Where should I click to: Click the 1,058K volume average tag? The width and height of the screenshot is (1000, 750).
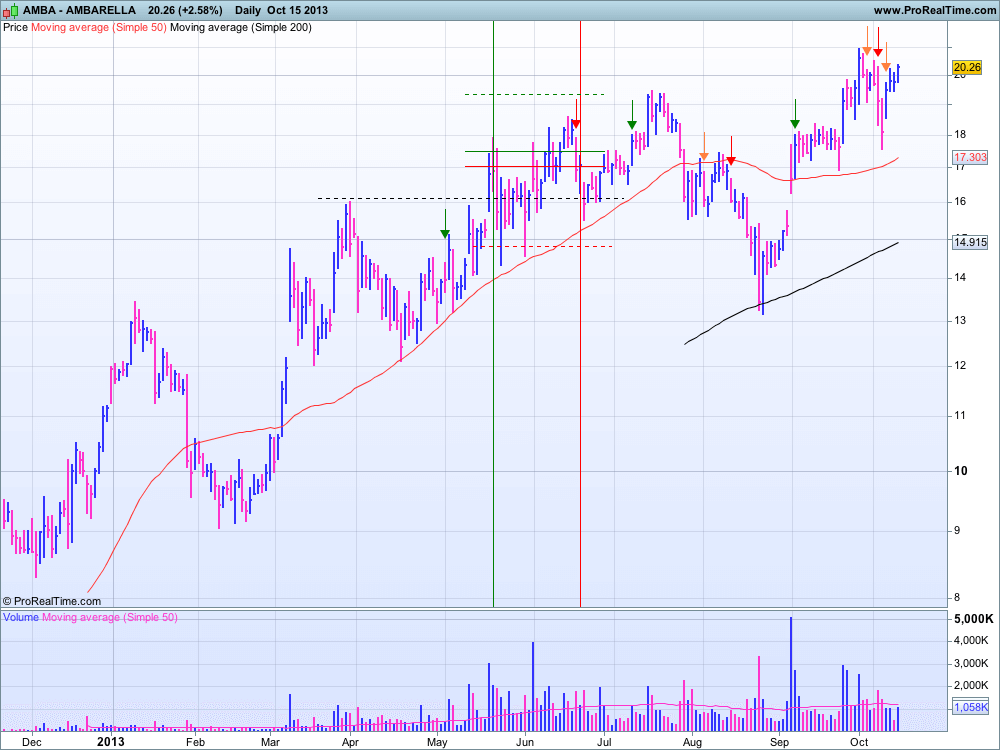click(971, 707)
